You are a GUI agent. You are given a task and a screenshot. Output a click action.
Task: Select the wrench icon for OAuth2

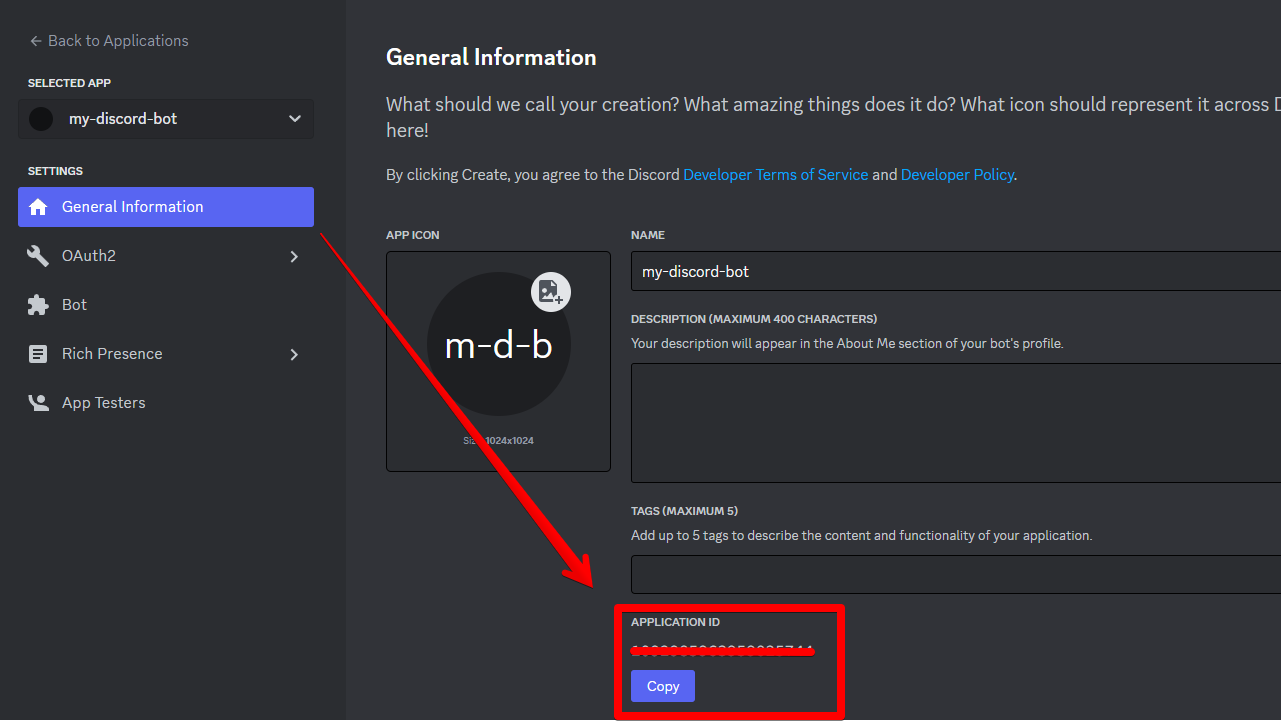38,255
